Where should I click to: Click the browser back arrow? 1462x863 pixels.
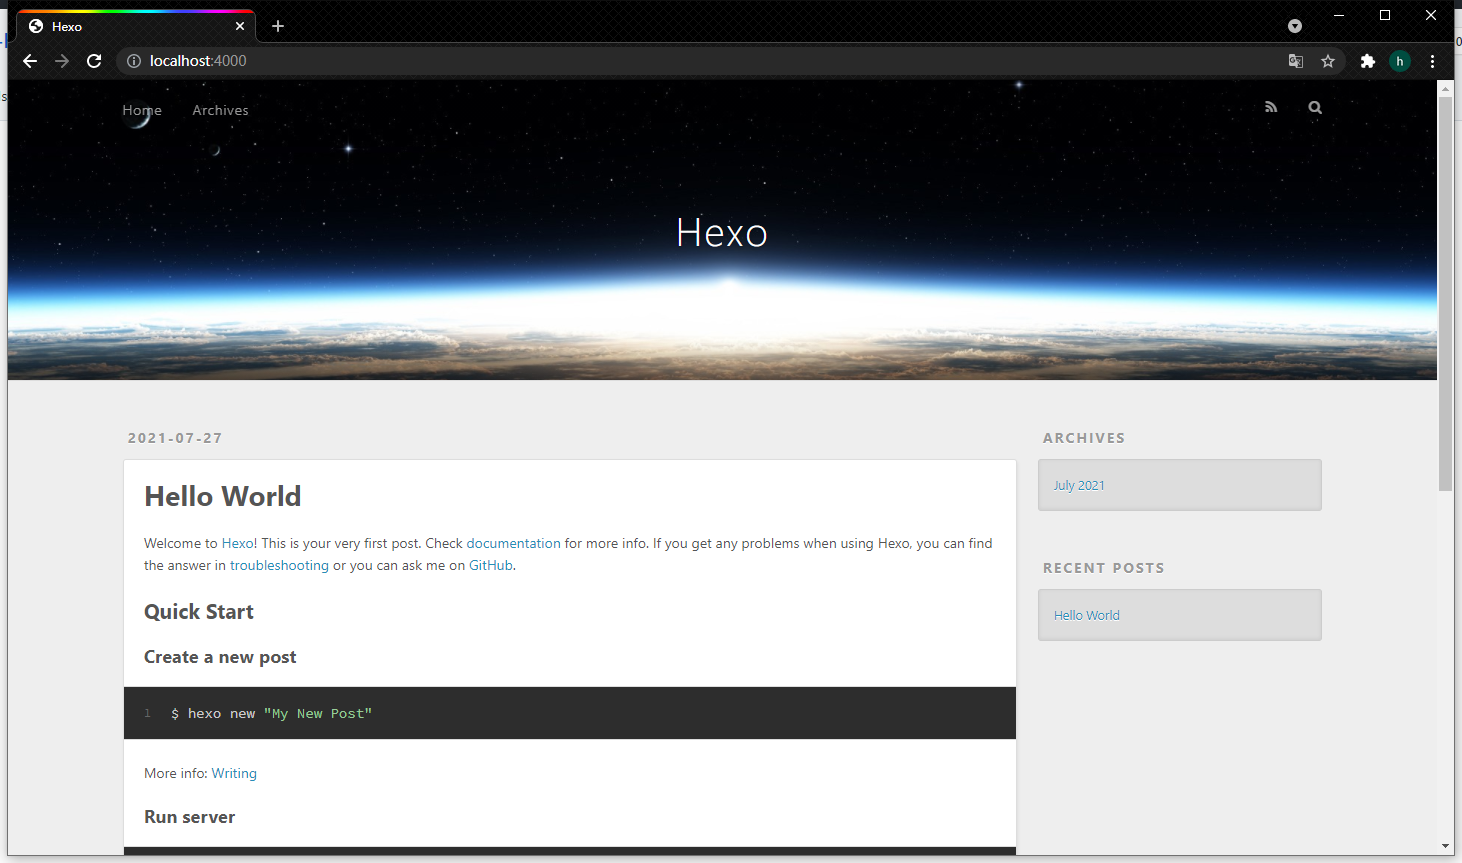(30, 61)
